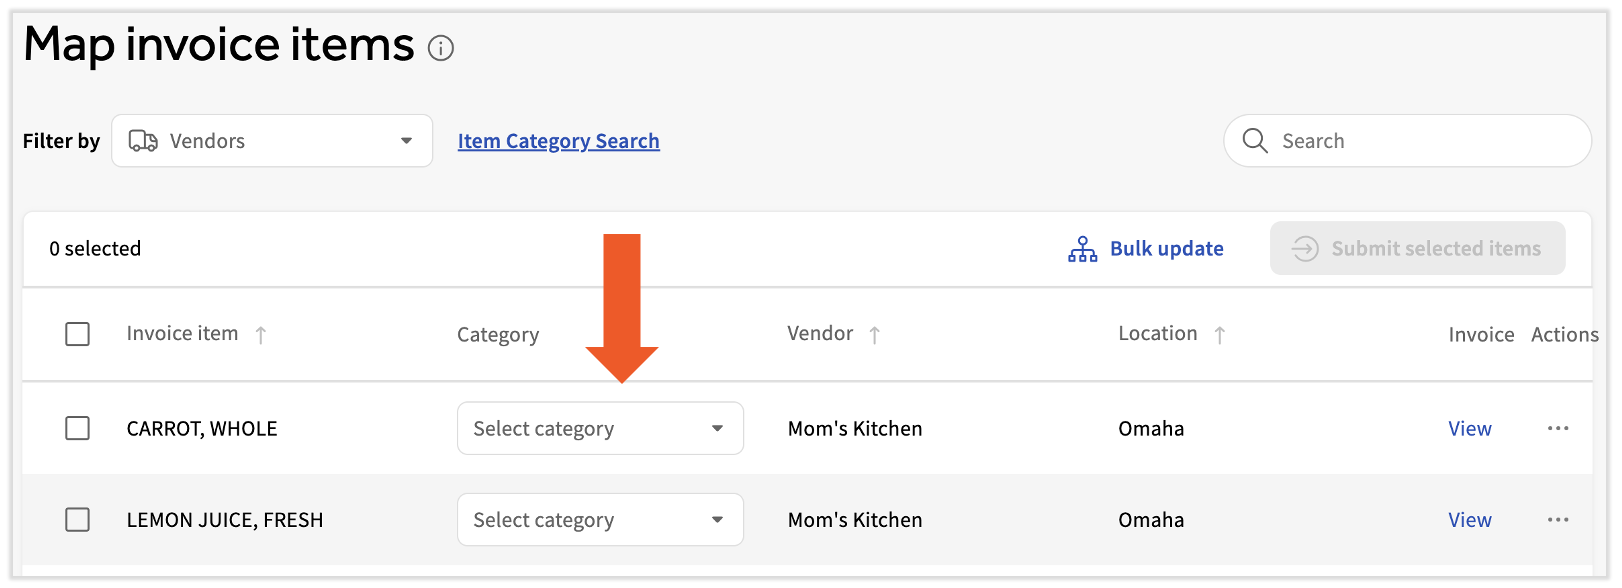
Task: Click the info icon next to Map invoice items
Action: [x=441, y=47]
